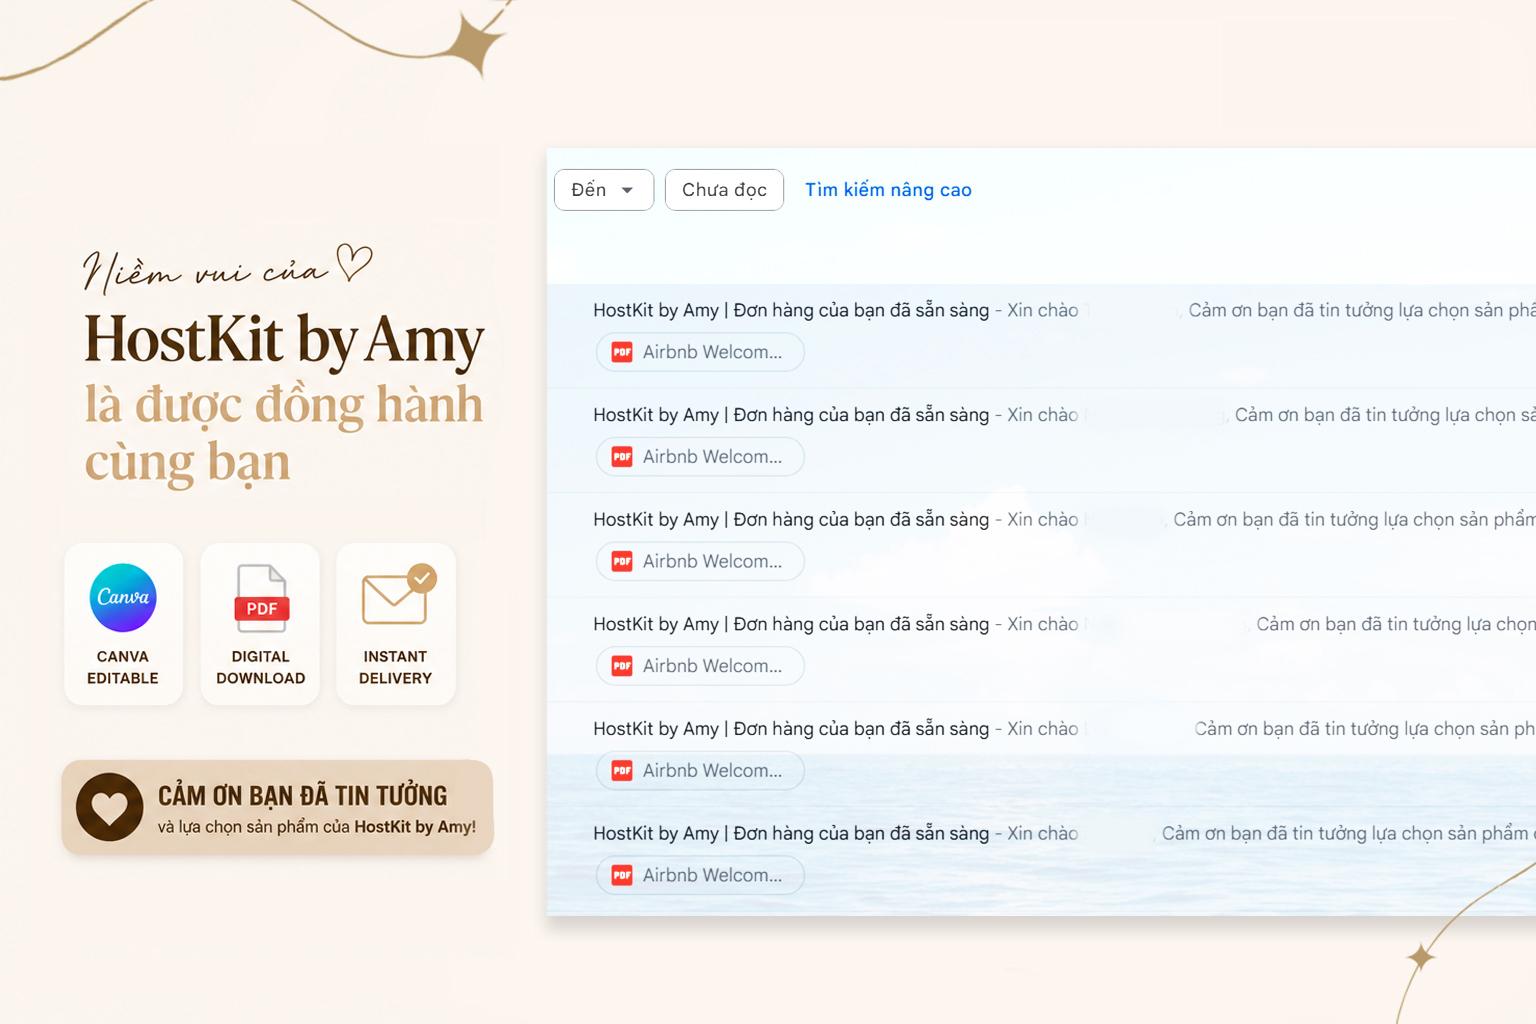The width and height of the screenshot is (1536, 1024).
Task: Click the "là được đồng hành cùng bạn" tagline
Action: (284, 432)
